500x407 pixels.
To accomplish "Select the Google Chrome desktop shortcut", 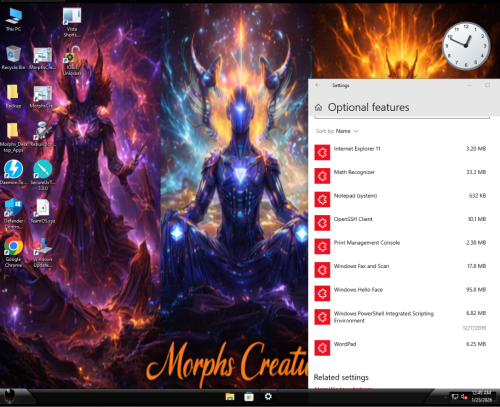I will tap(13, 252).
